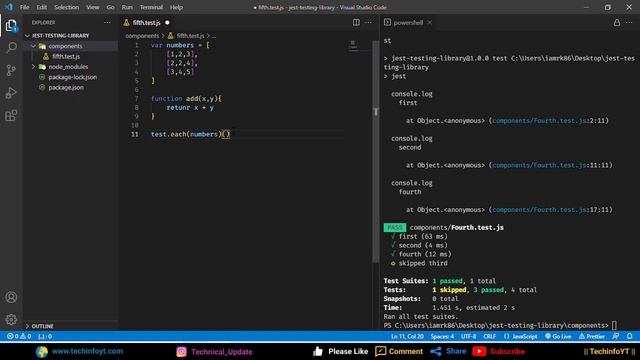Open editor more actions ellipsis
The height and width of the screenshot is (360, 640).
[369, 22]
